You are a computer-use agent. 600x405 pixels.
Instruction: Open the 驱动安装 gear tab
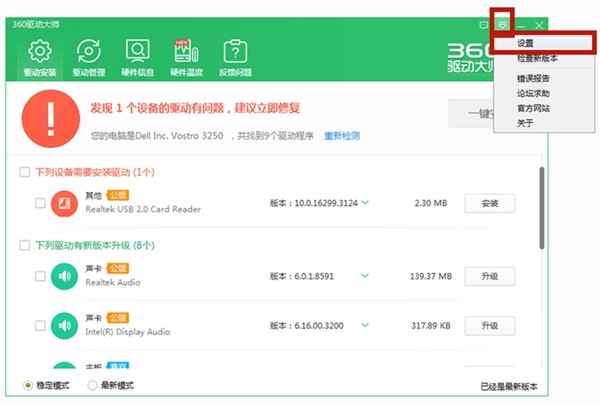click(x=40, y=57)
